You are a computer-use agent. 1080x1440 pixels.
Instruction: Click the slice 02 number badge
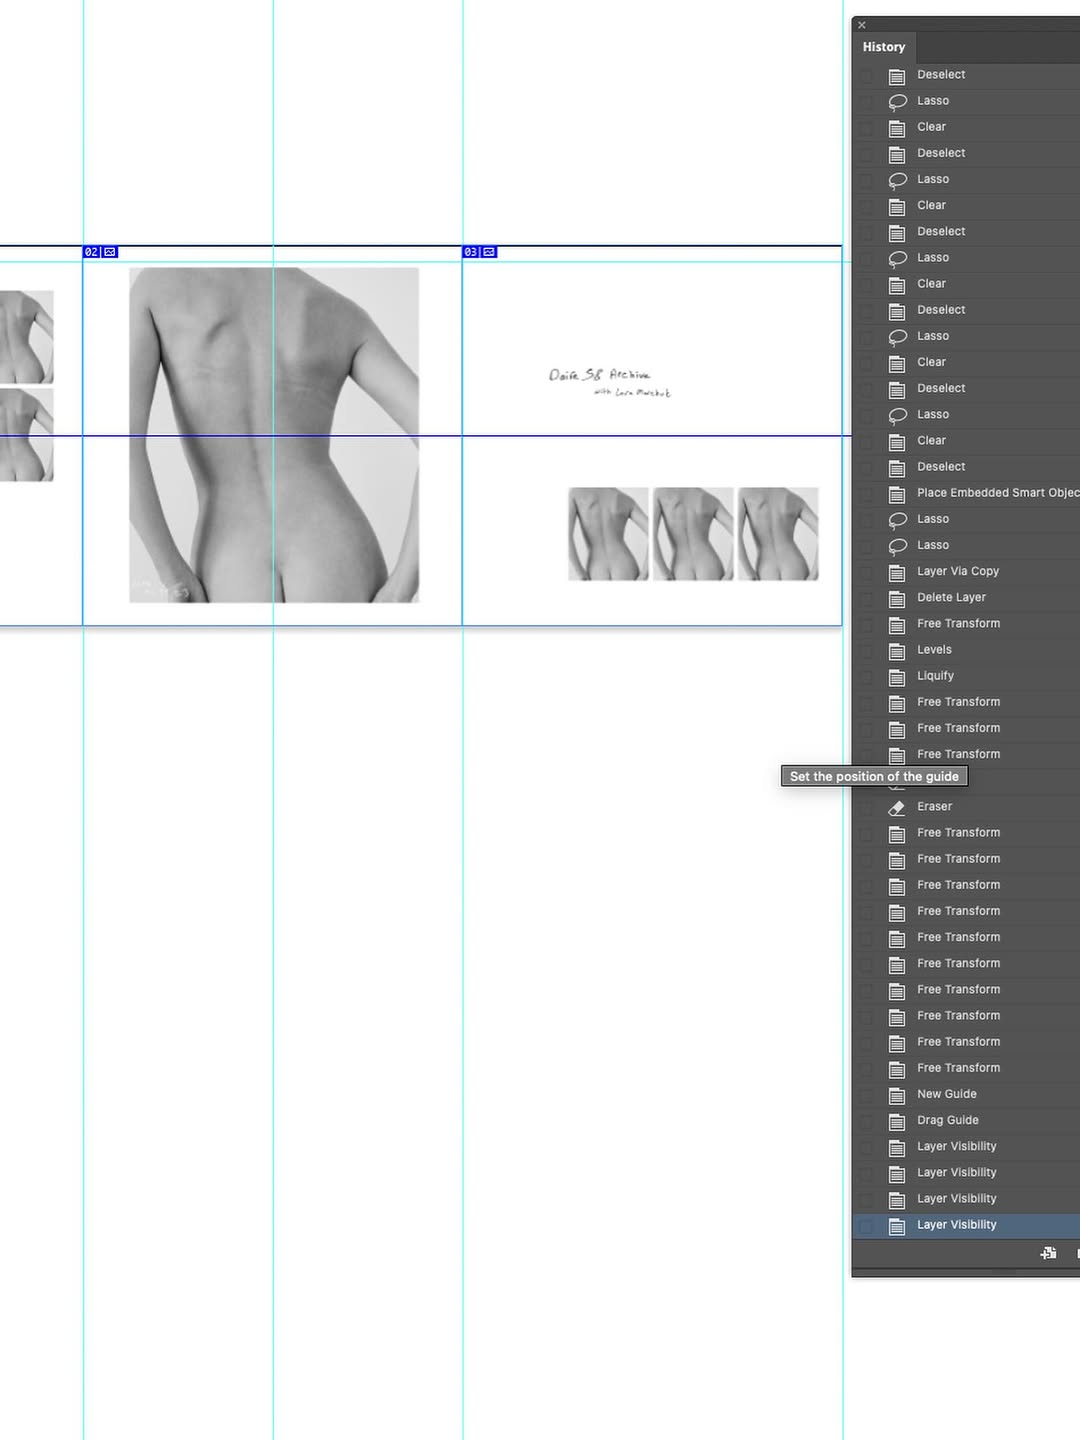91,252
